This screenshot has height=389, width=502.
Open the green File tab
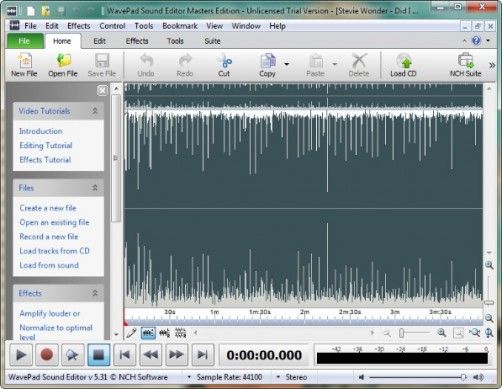24,41
